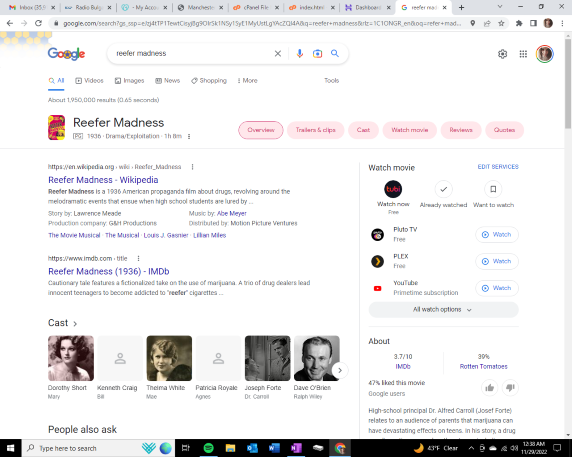The width and height of the screenshot is (572, 457).
Task: Open more options for Wikipedia result
Action: pyautogui.click(x=192, y=167)
